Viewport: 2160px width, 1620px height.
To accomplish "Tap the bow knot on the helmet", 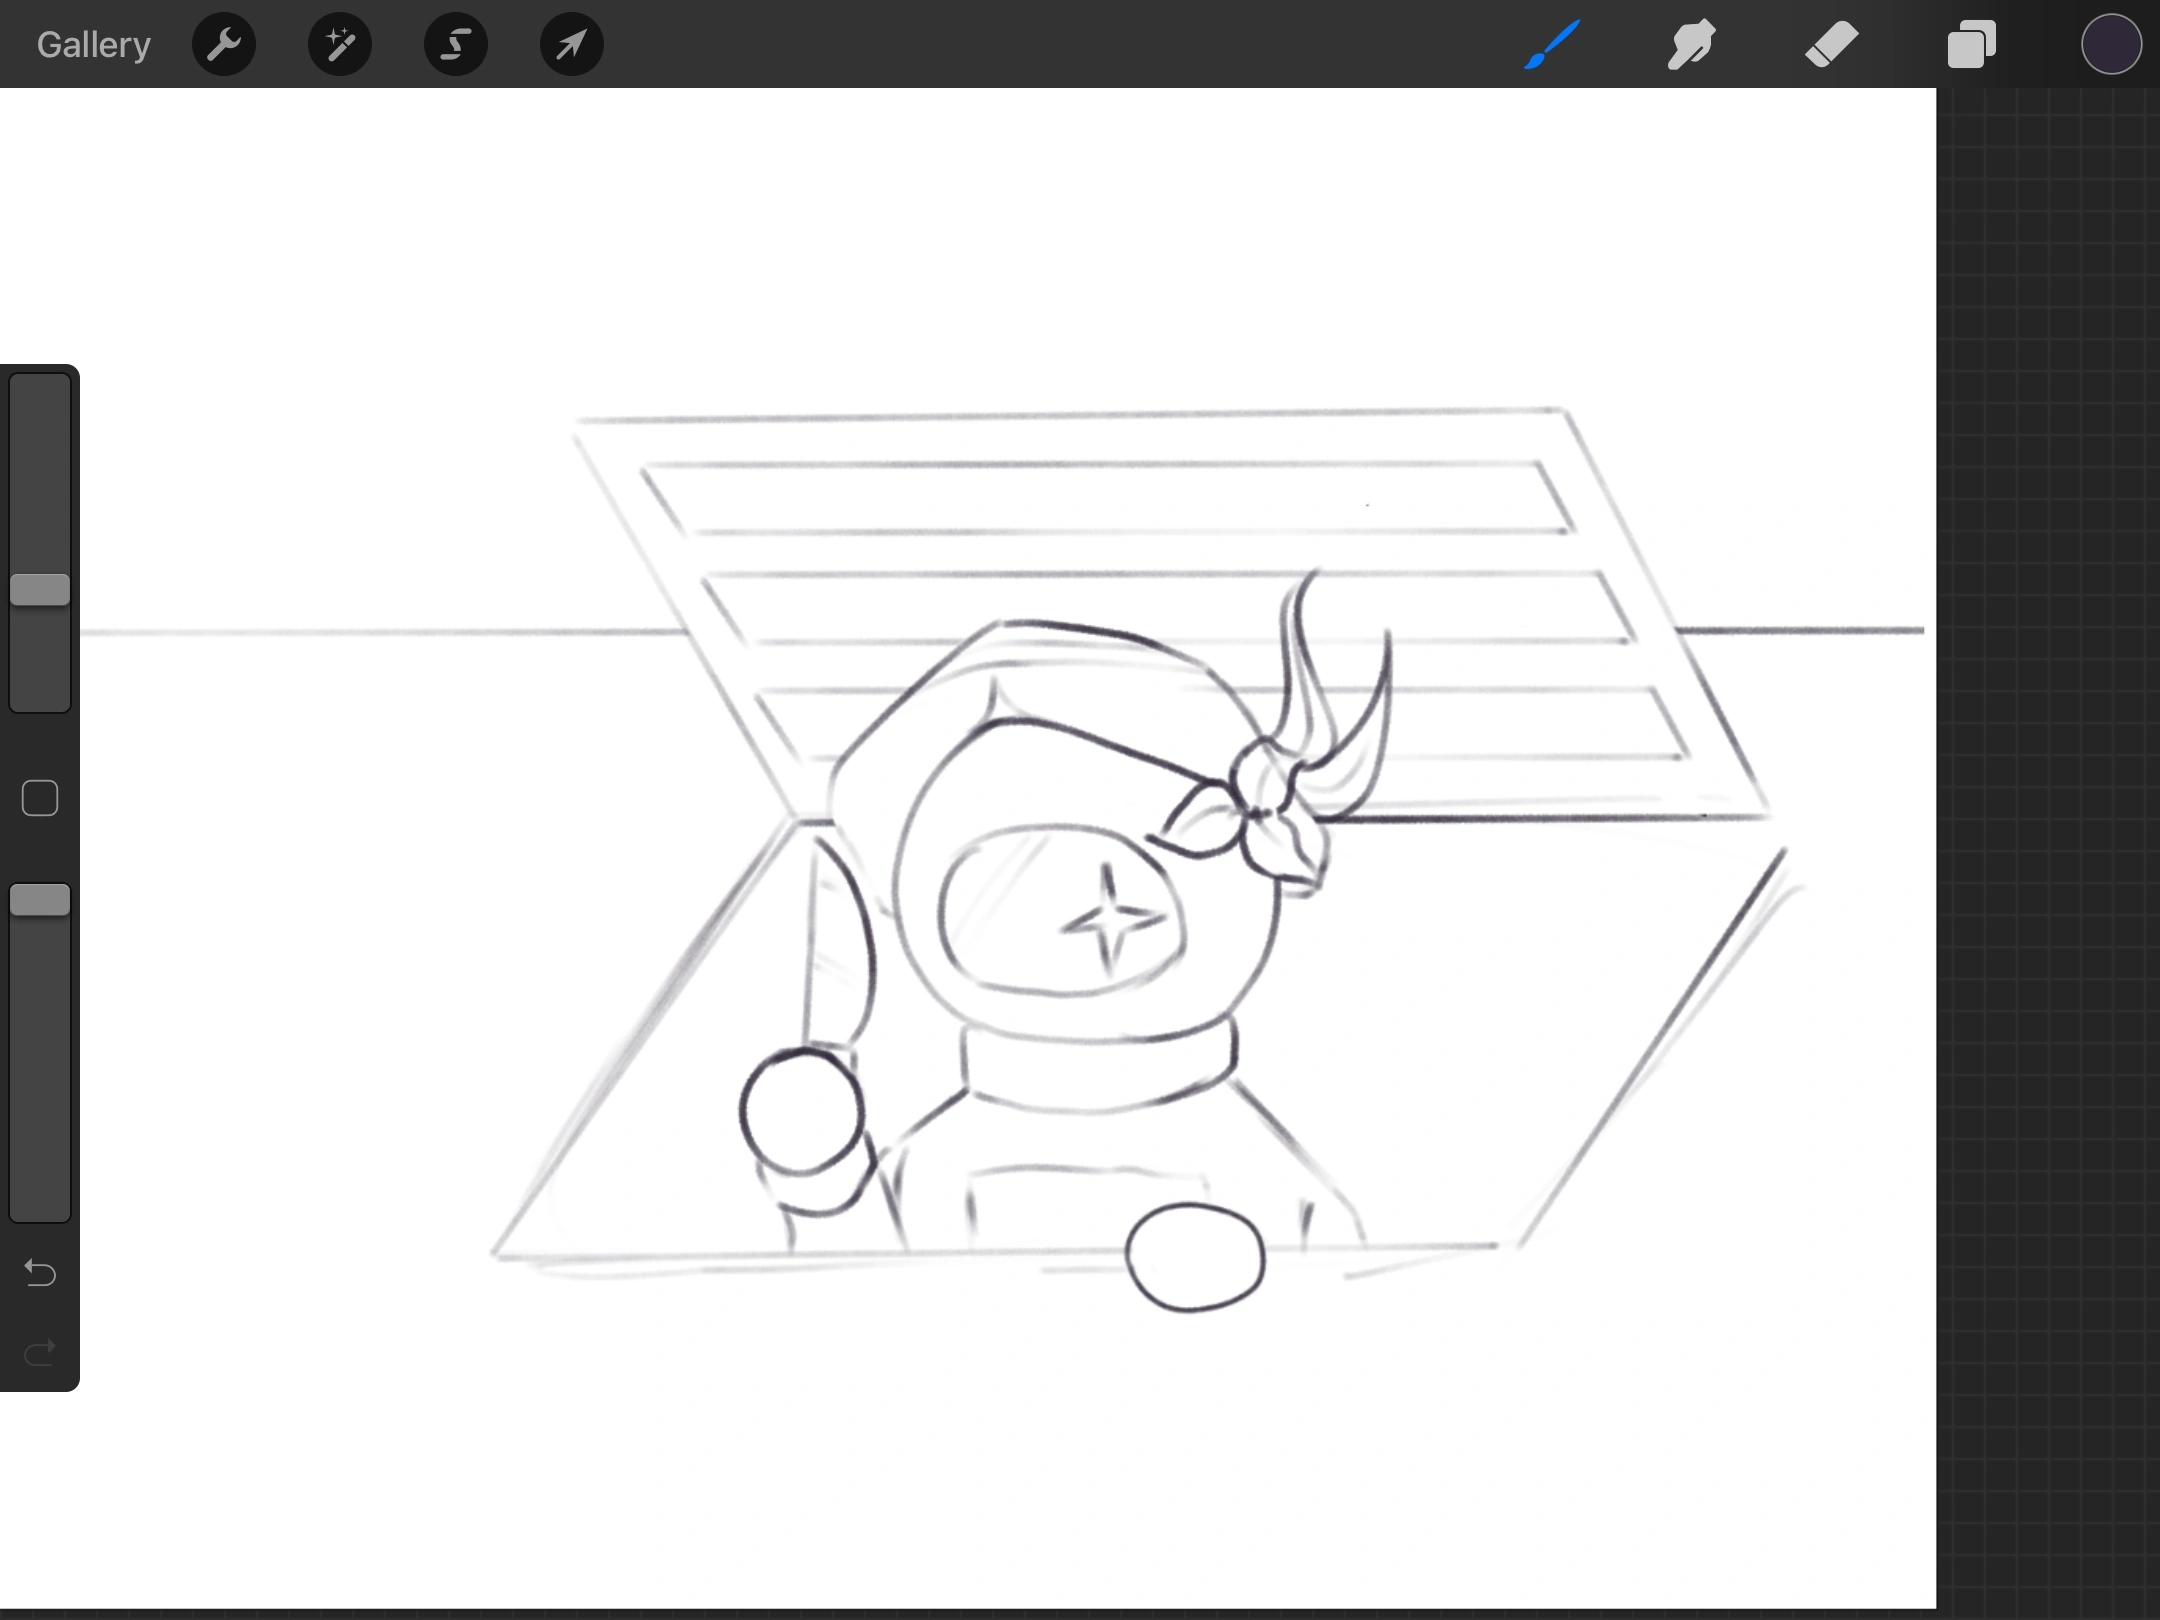I will (1256, 812).
